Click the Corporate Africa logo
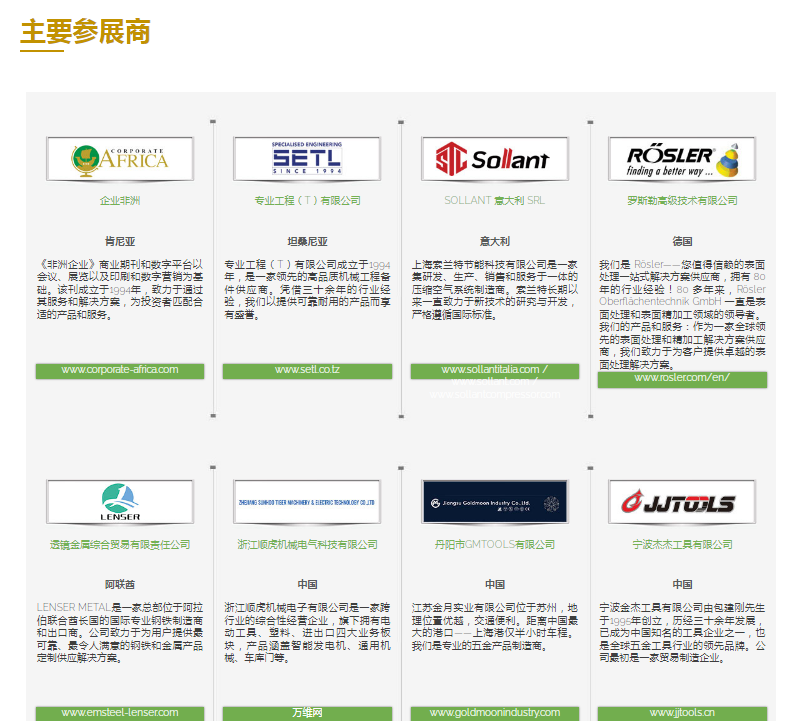The width and height of the screenshot is (805, 721). click(x=120, y=159)
